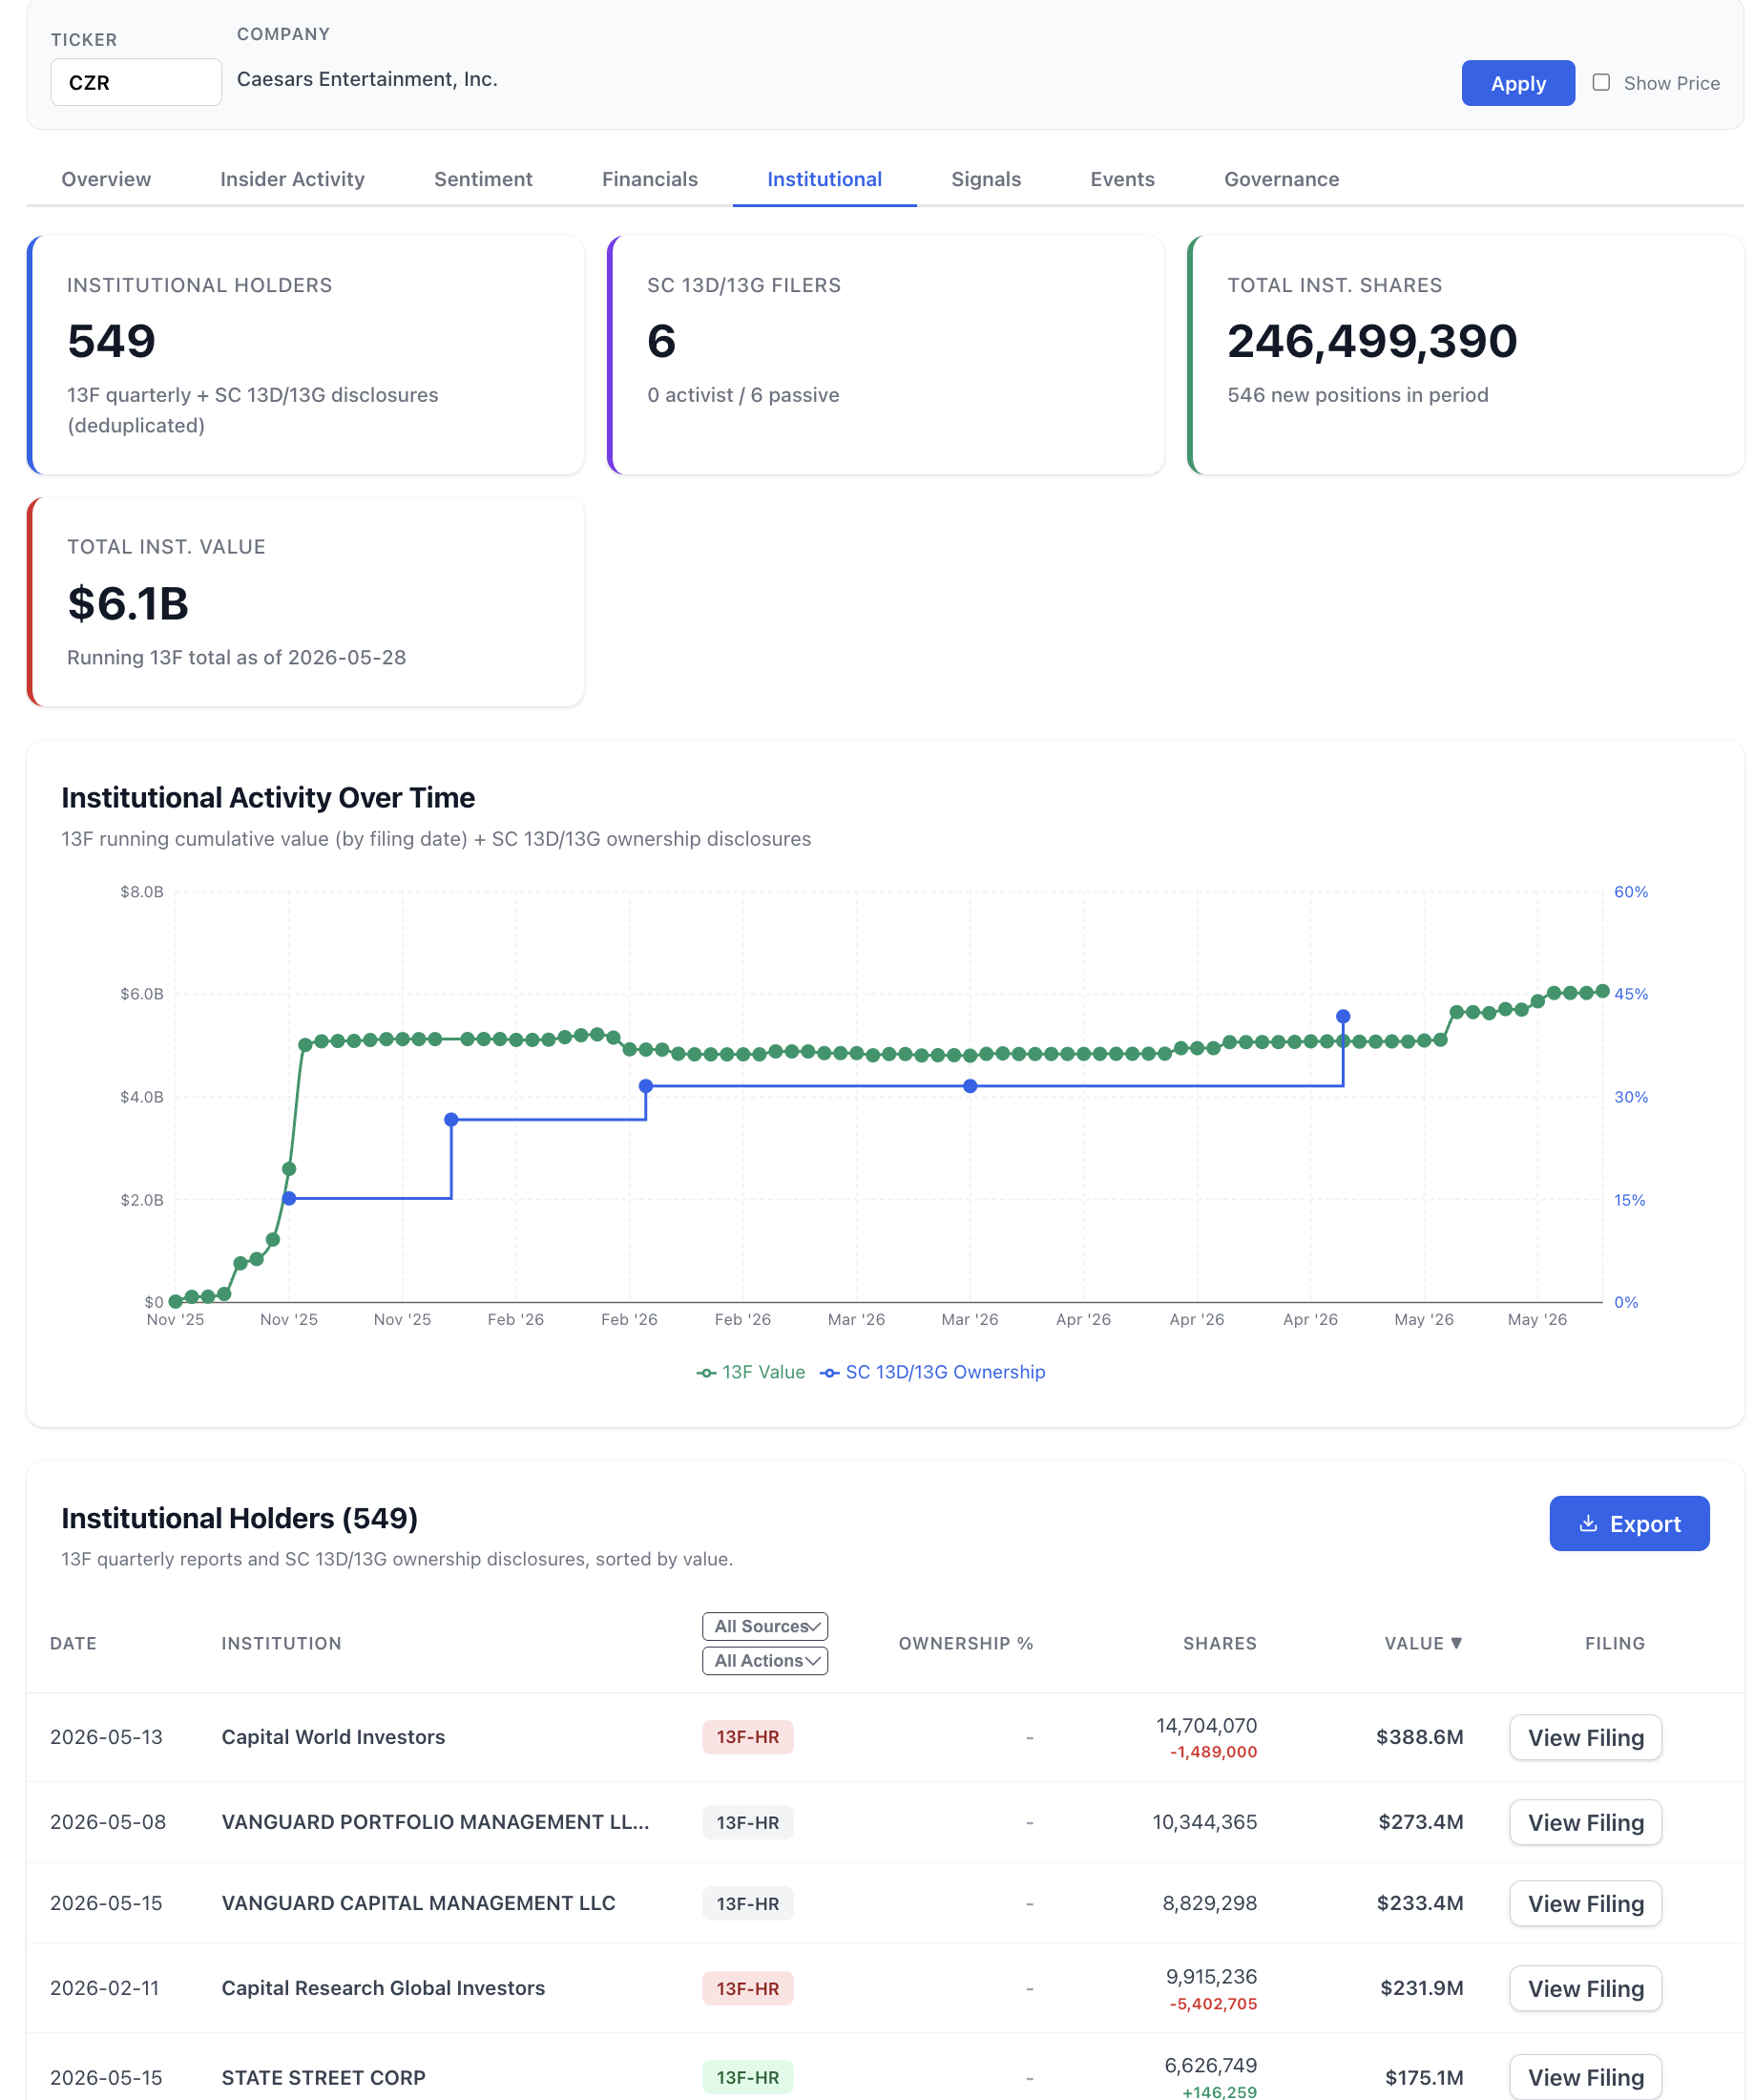Select the Capital World Investors name

tap(333, 1737)
